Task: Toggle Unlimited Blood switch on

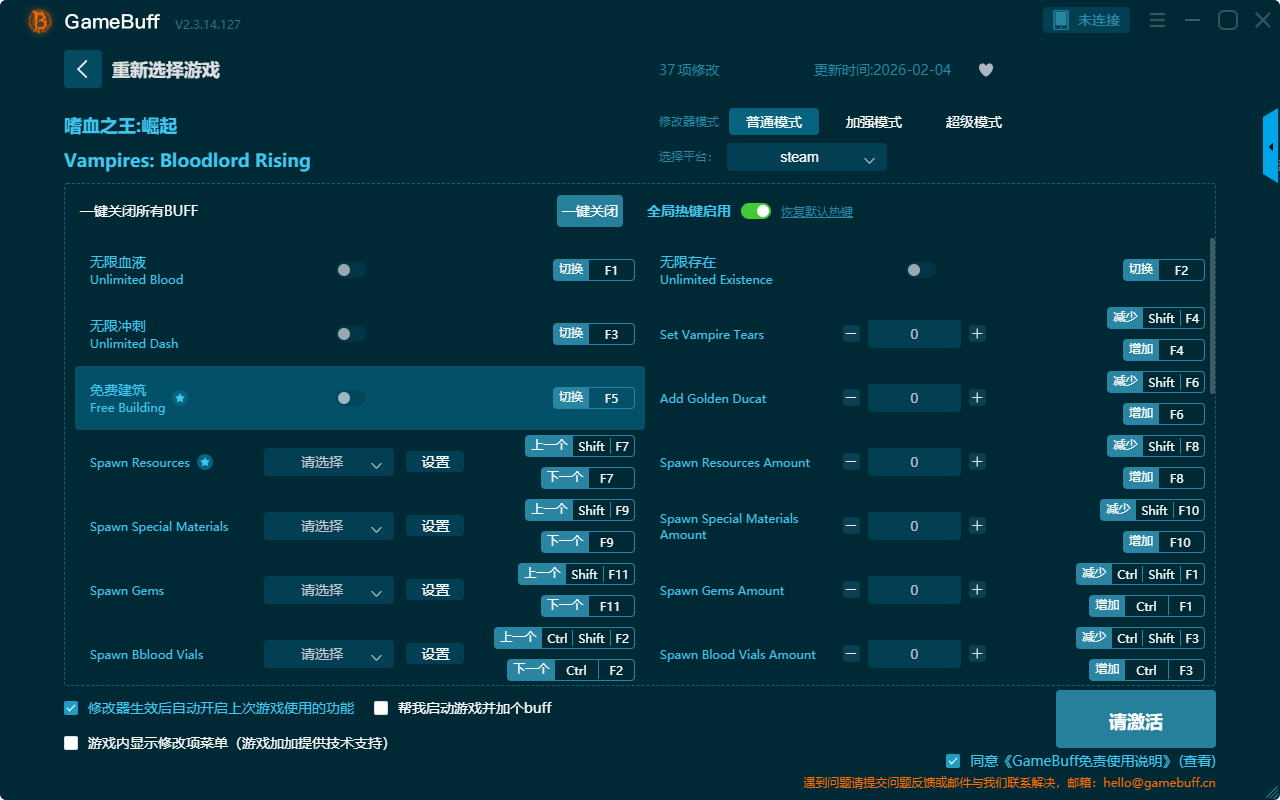Action: pos(350,270)
